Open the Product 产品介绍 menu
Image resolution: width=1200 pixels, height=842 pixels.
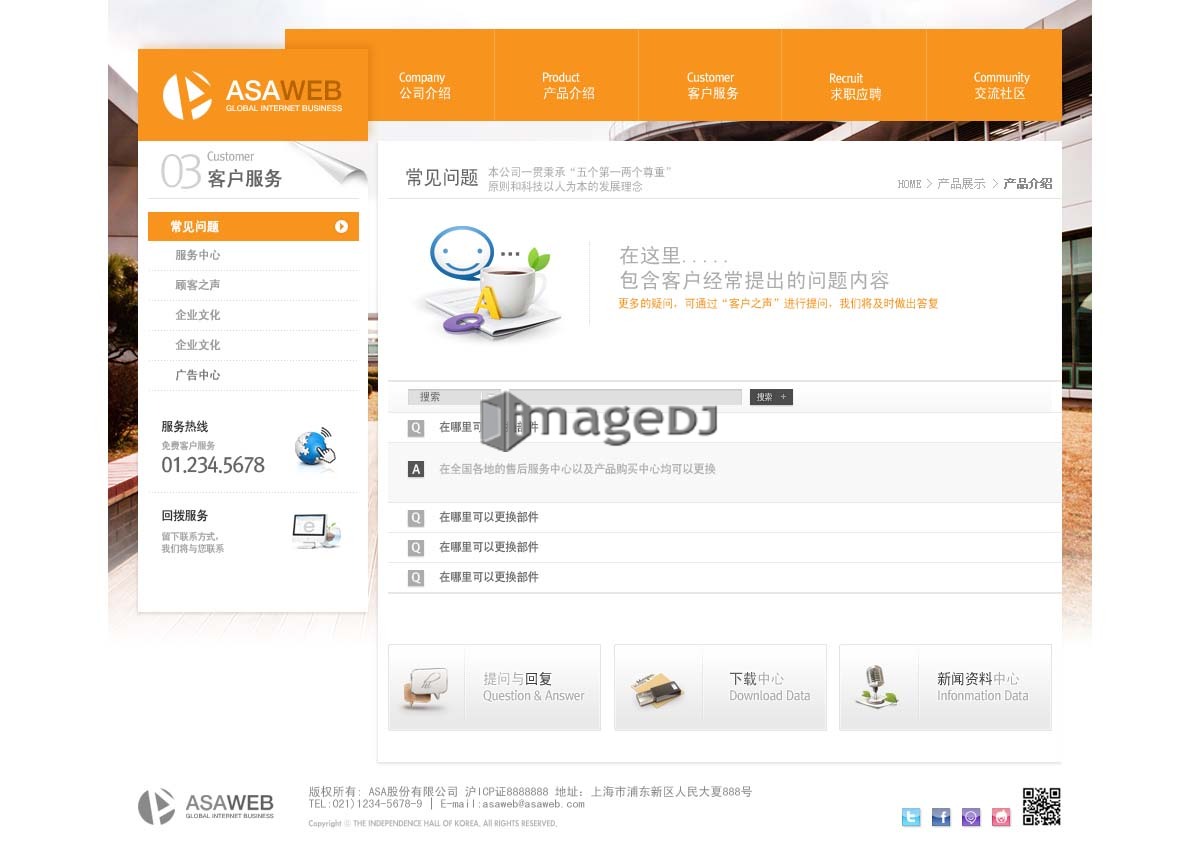[x=567, y=85]
